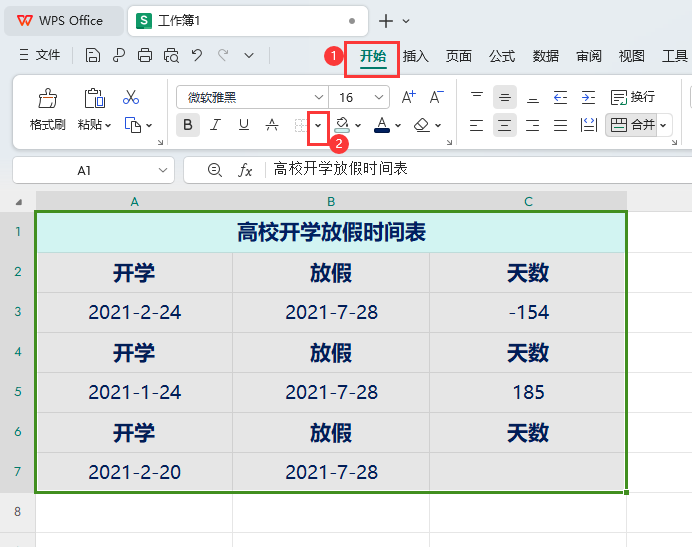Select the 工作簿1 document tab
Screen dimensions: 692x547
248,21
